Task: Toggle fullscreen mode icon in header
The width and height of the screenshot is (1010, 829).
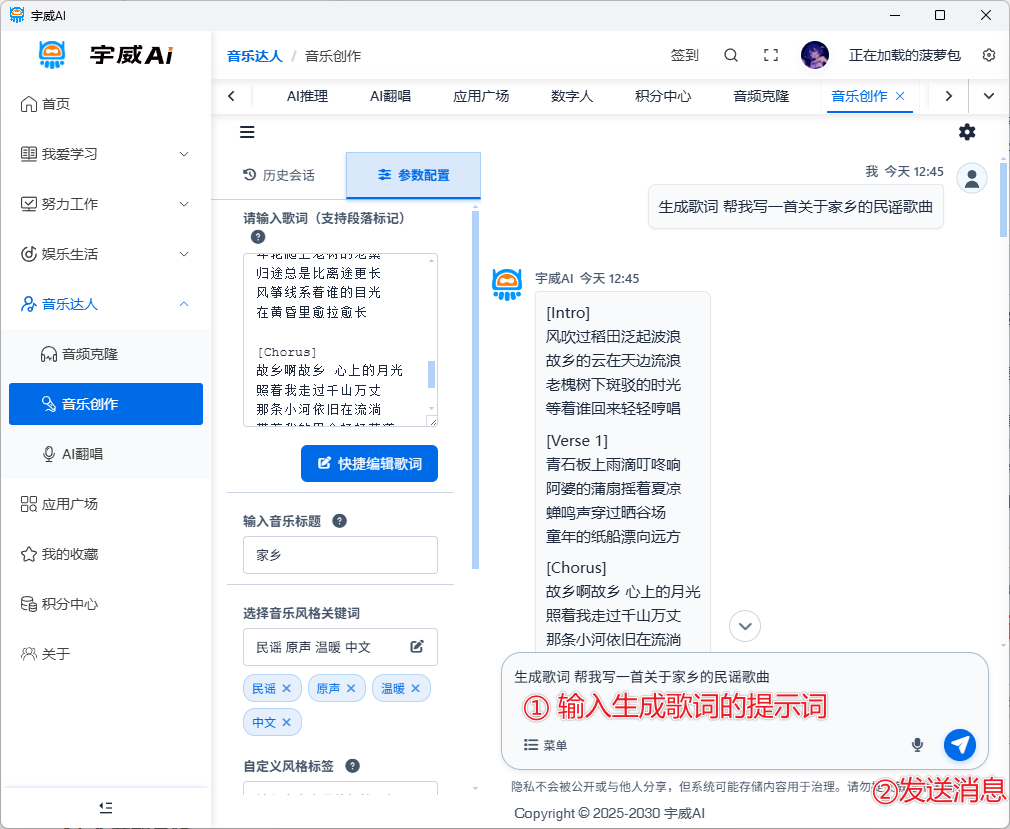Action: [771, 55]
